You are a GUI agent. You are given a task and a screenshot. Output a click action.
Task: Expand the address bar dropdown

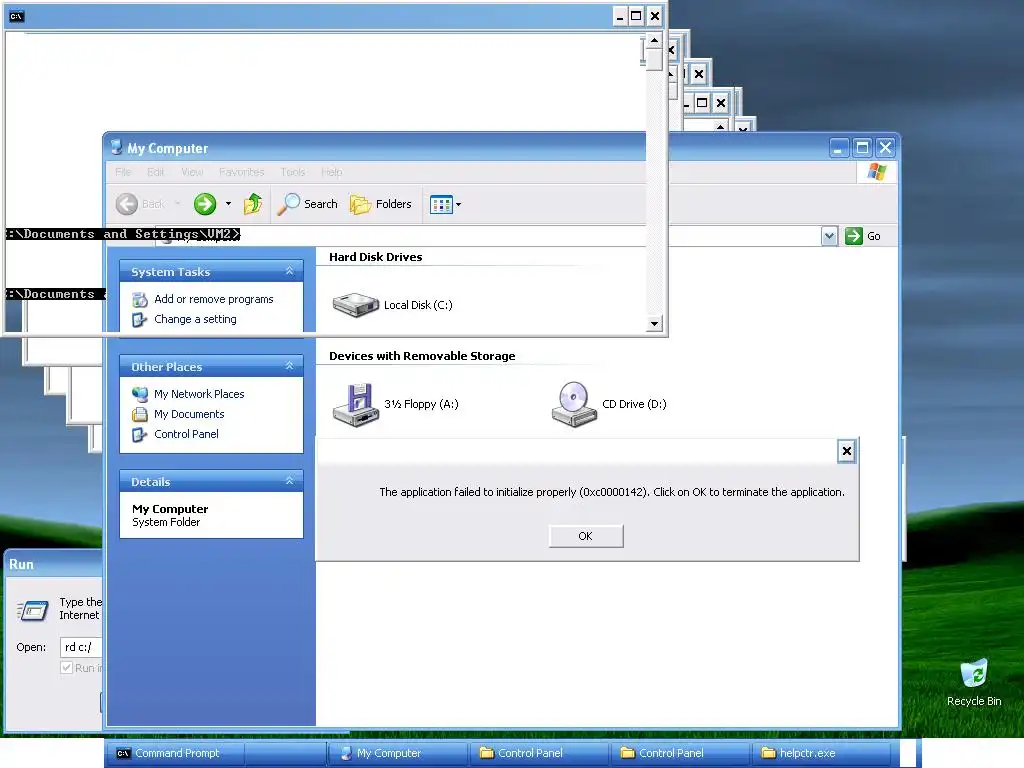click(829, 236)
